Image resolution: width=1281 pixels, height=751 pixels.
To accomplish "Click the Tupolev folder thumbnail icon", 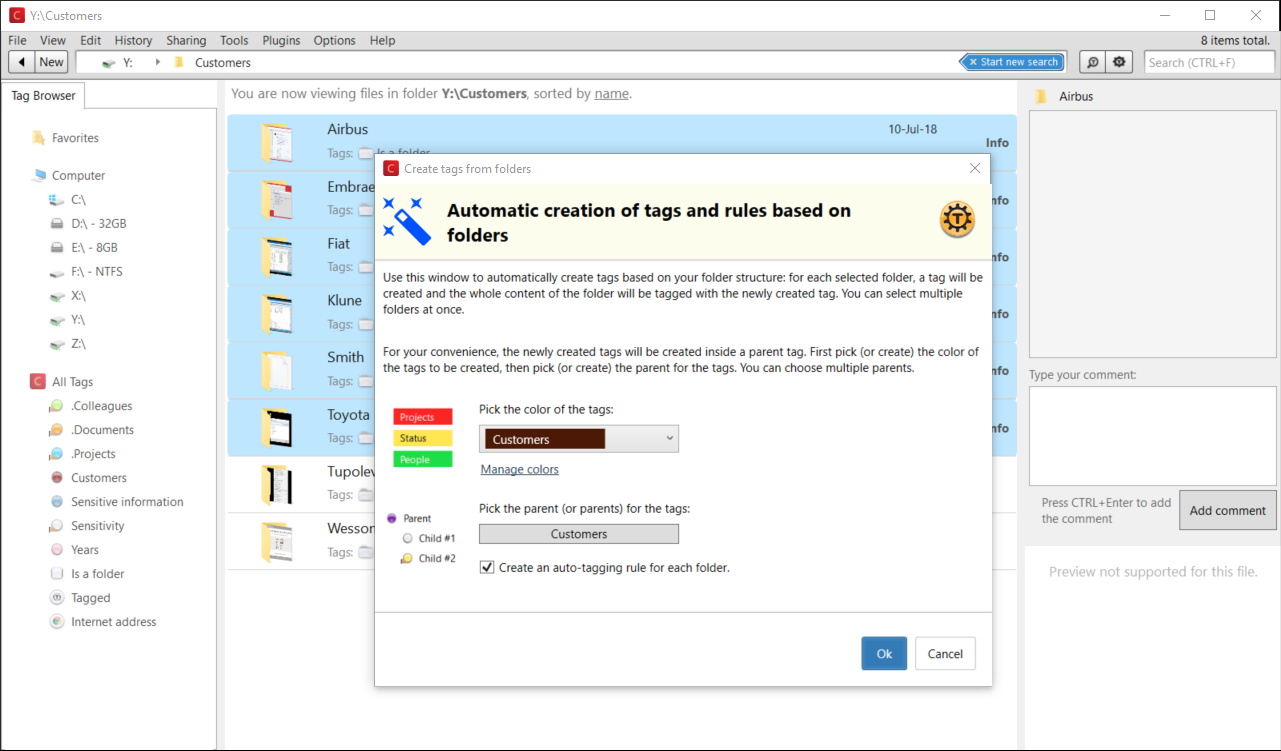I will [x=276, y=485].
